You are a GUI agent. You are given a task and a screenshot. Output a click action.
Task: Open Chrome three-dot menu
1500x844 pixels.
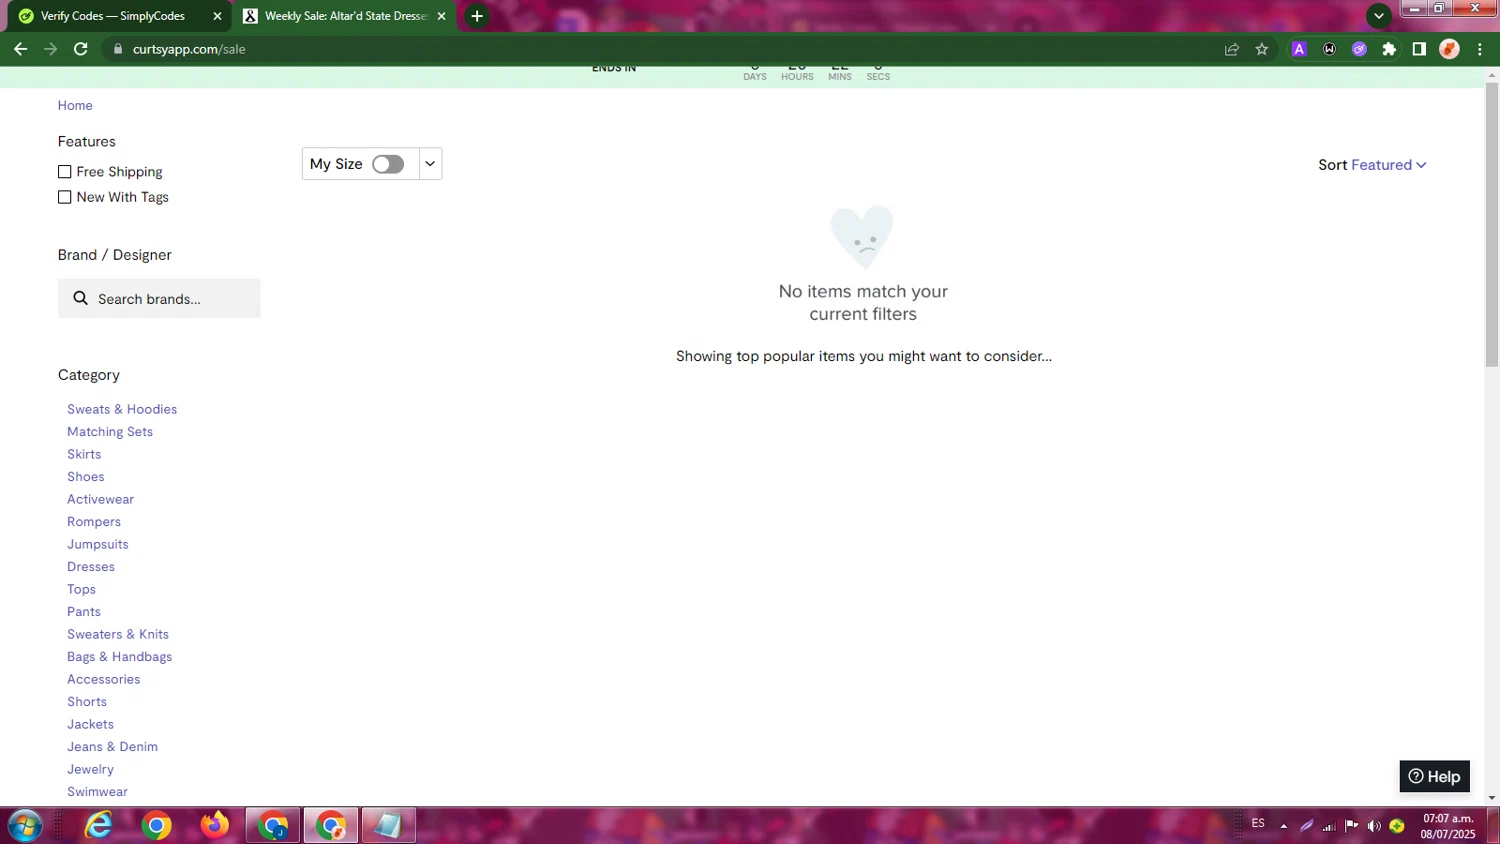[x=1480, y=49]
